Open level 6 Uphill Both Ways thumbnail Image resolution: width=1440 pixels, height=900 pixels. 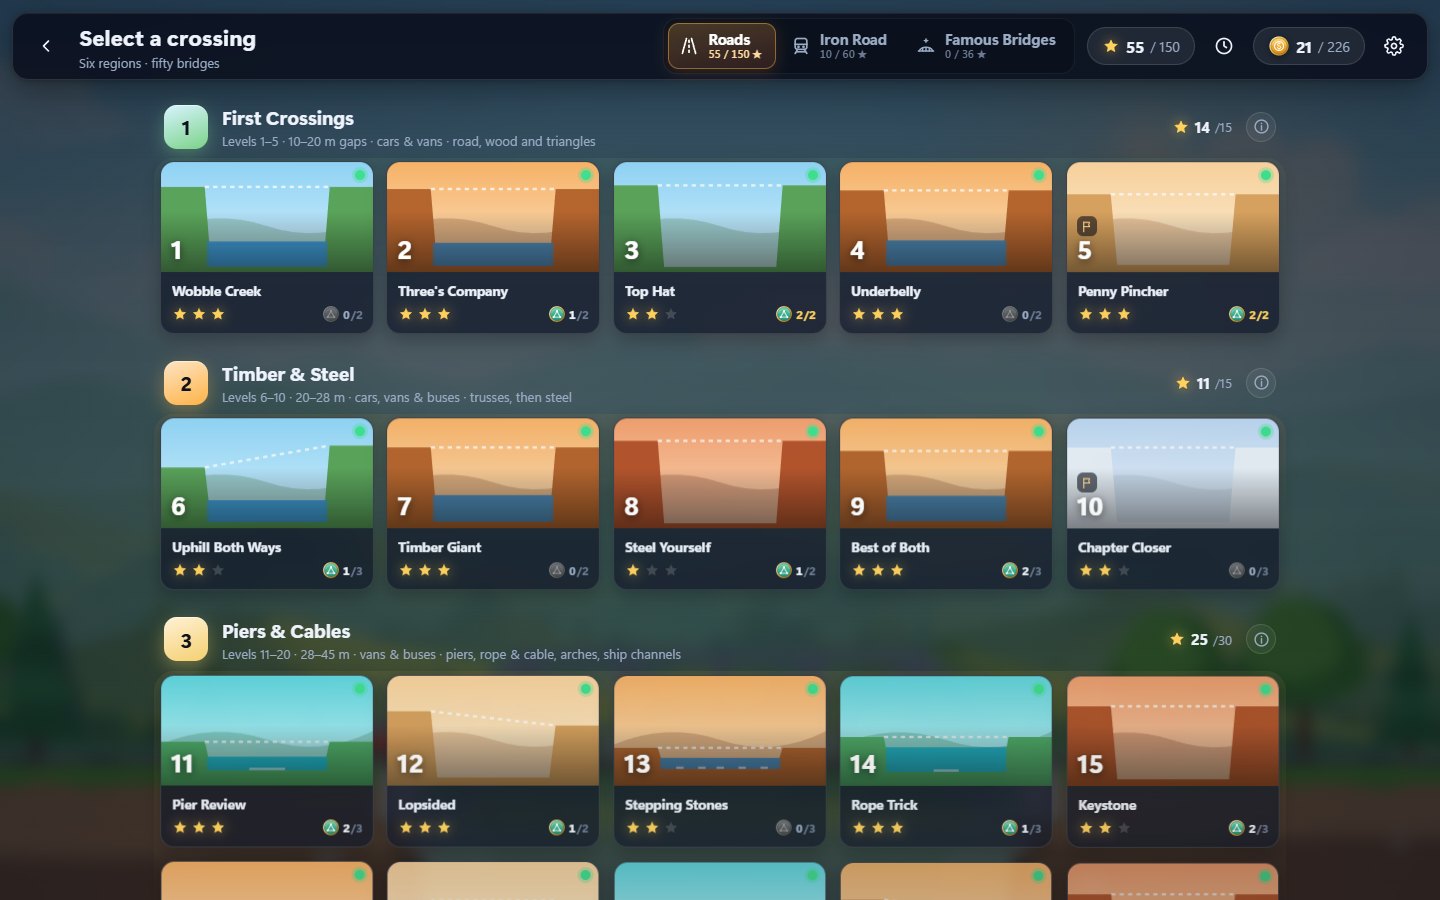tap(267, 473)
